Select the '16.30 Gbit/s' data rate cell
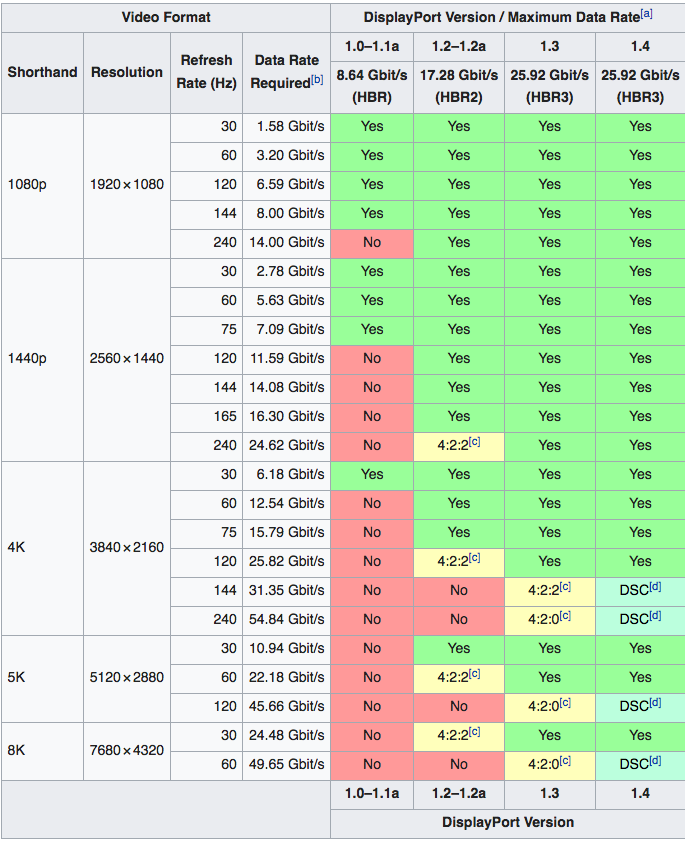This screenshot has width=685, height=841. pos(286,417)
